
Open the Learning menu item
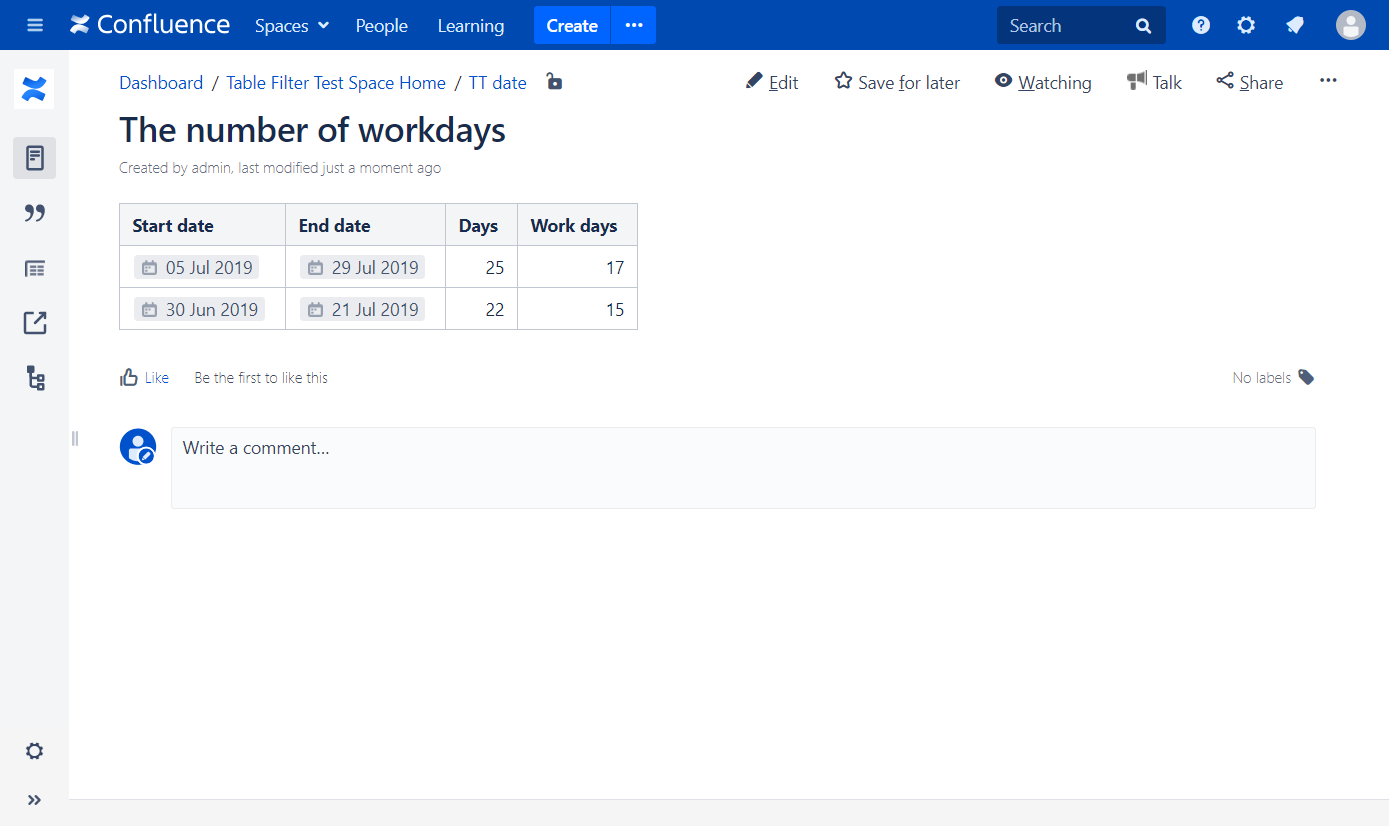pyautogui.click(x=470, y=25)
